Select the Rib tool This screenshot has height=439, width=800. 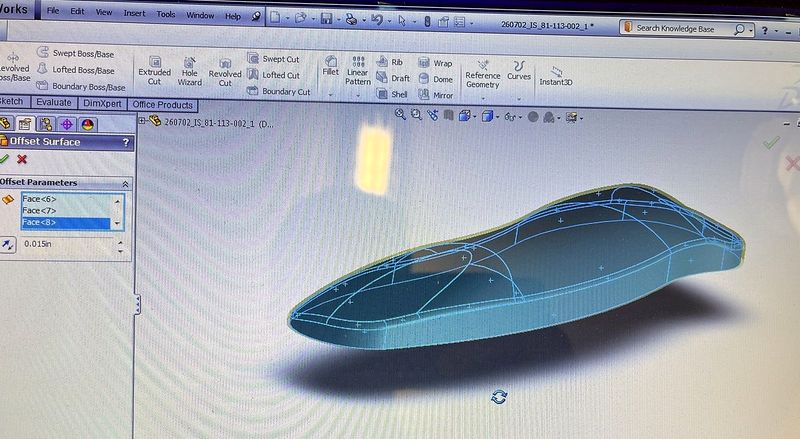click(x=390, y=62)
